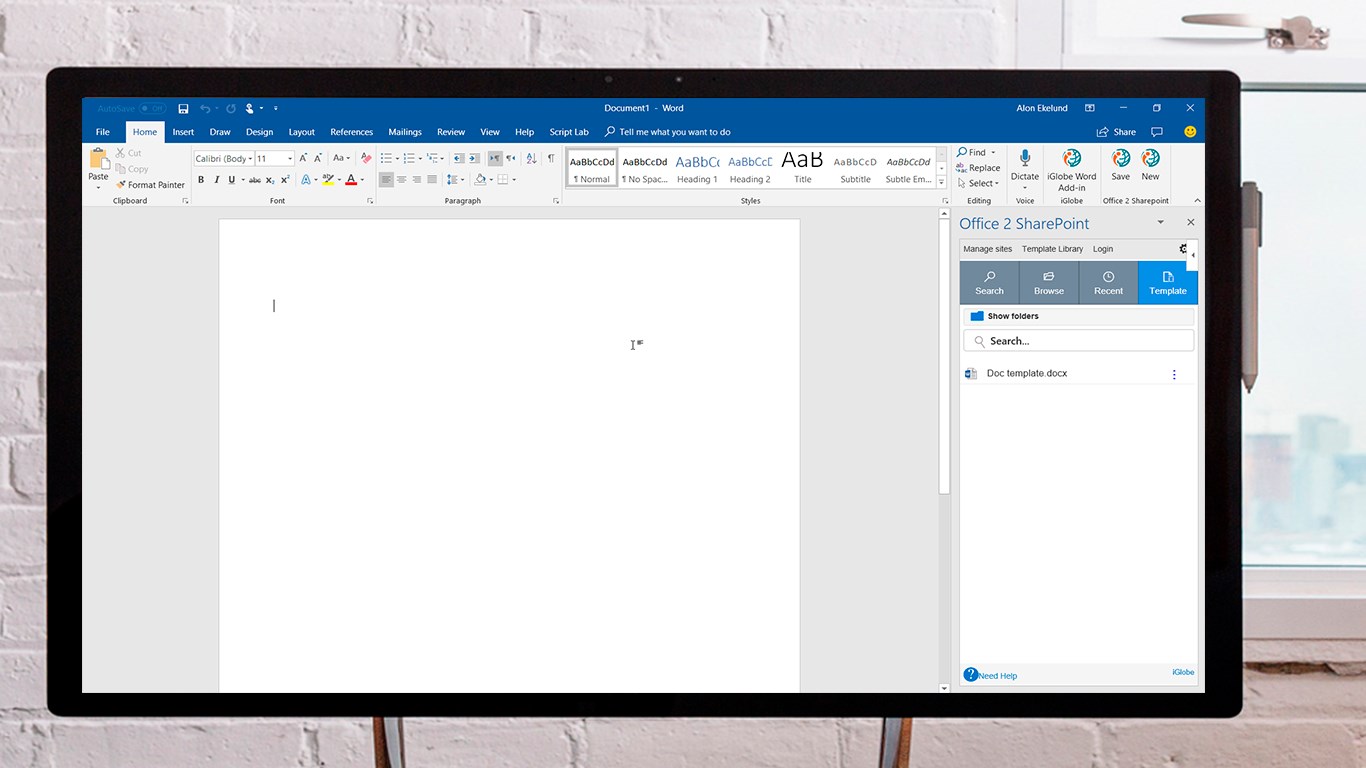
Task: Expand the Styles gallery
Action: coord(941,182)
